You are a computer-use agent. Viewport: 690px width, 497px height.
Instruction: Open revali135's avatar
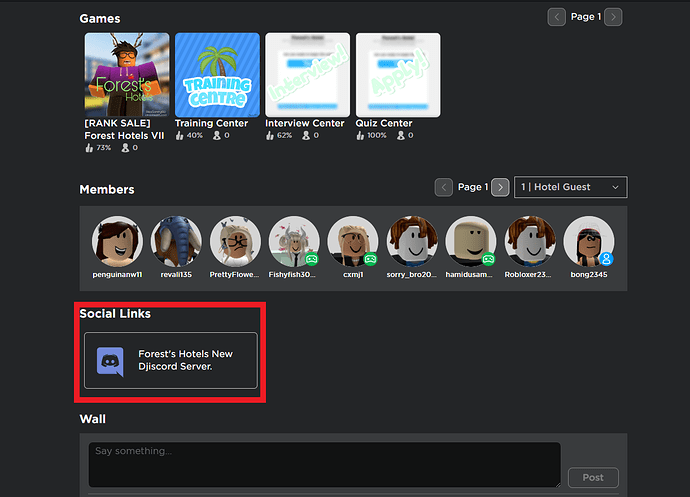point(176,241)
